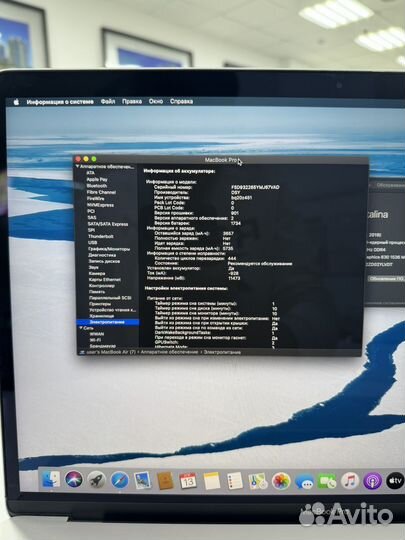Open Finder from the Dock
The width and height of the screenshot is (405, 540).
[x=51, y=479]
